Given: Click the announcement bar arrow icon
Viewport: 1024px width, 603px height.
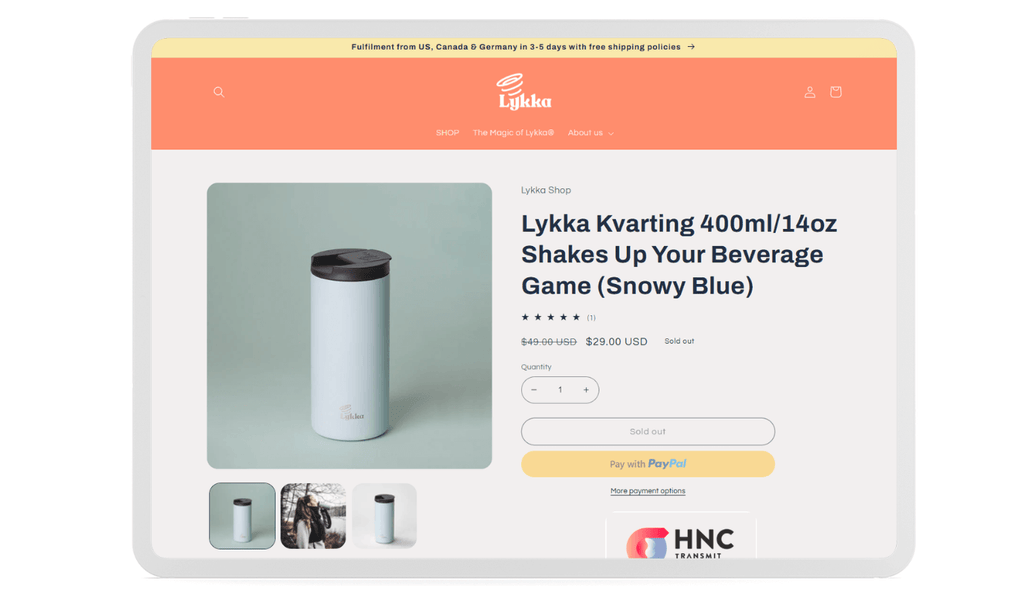Looking at the screenshot, I should tap(691, 47).
